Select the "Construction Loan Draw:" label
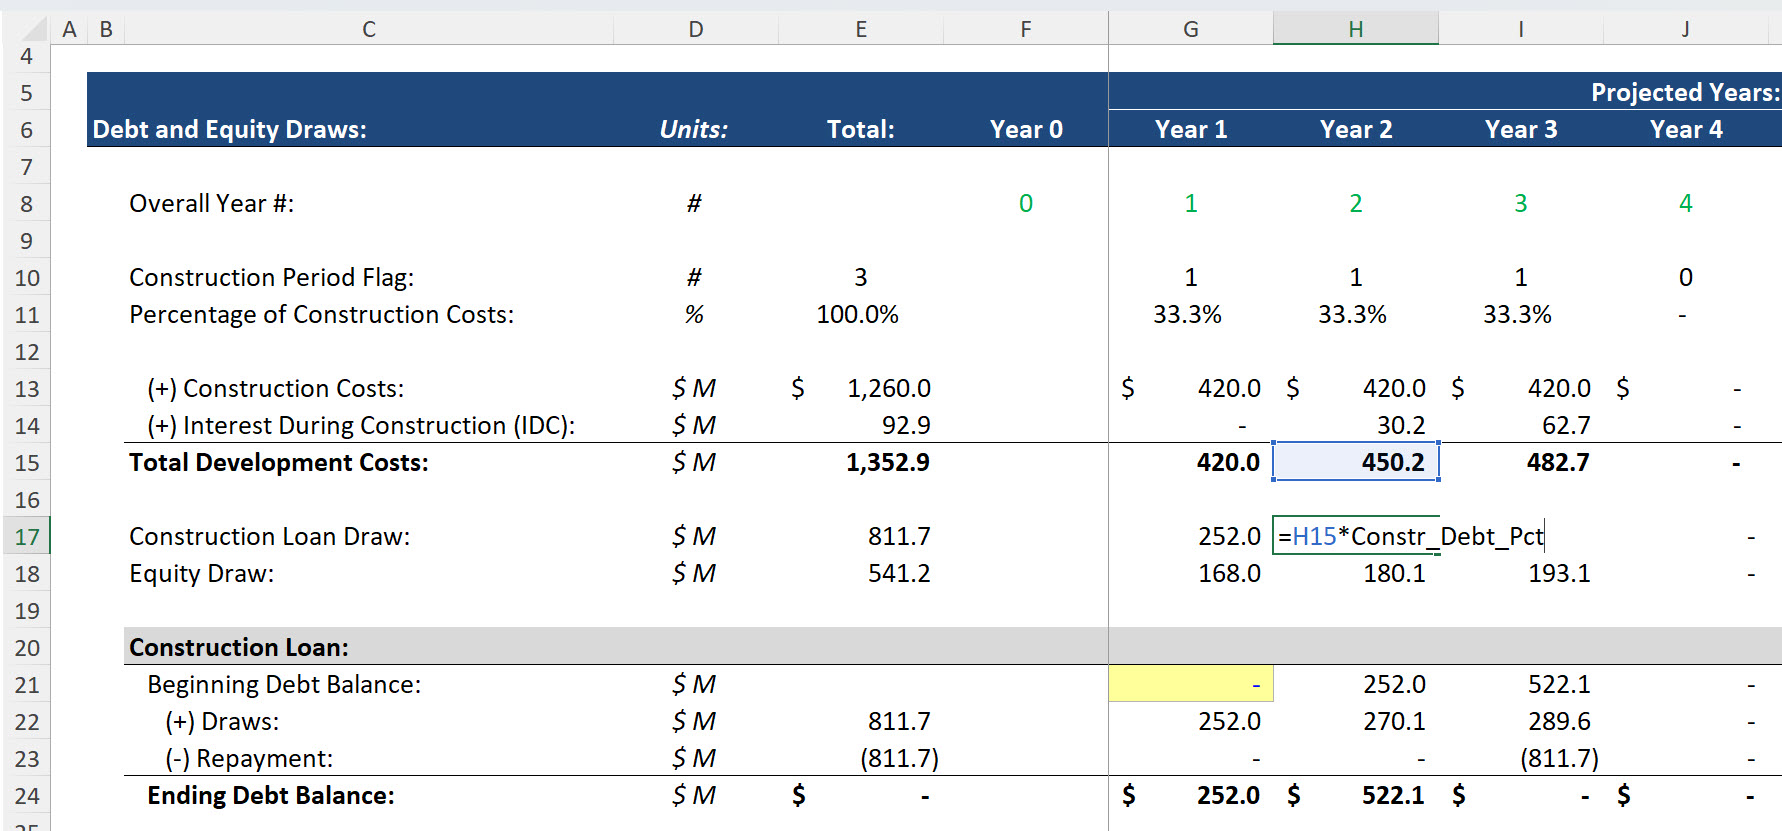 pos(269,537)
